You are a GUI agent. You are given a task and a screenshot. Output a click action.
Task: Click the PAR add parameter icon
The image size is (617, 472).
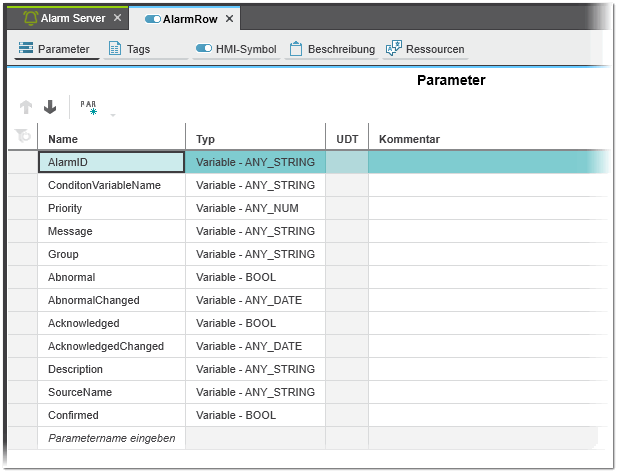(x=88, y=107)
